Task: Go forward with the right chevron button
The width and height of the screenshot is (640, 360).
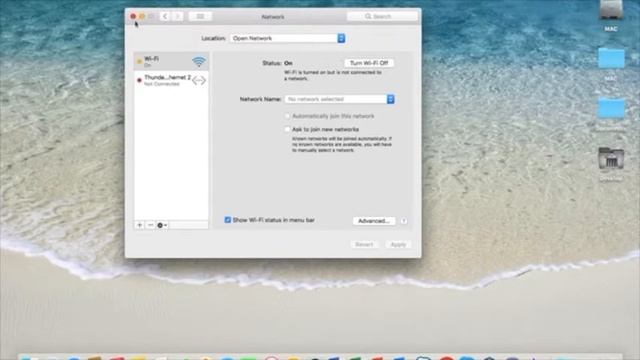Action: coord(178,16)
